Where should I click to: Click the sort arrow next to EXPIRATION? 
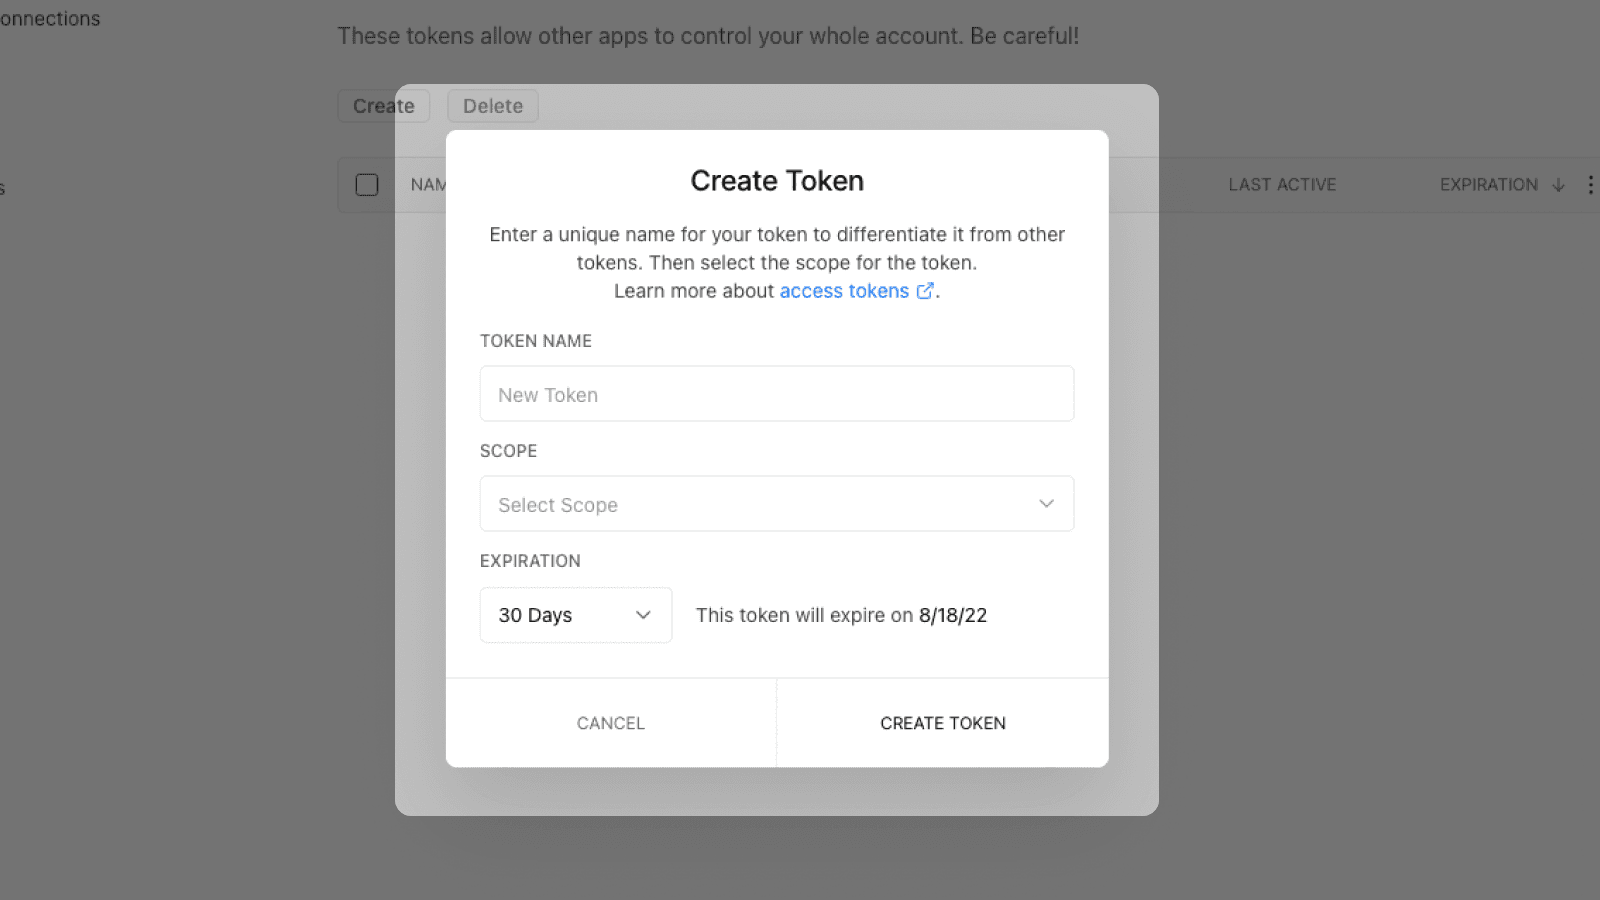[1558, 185]
